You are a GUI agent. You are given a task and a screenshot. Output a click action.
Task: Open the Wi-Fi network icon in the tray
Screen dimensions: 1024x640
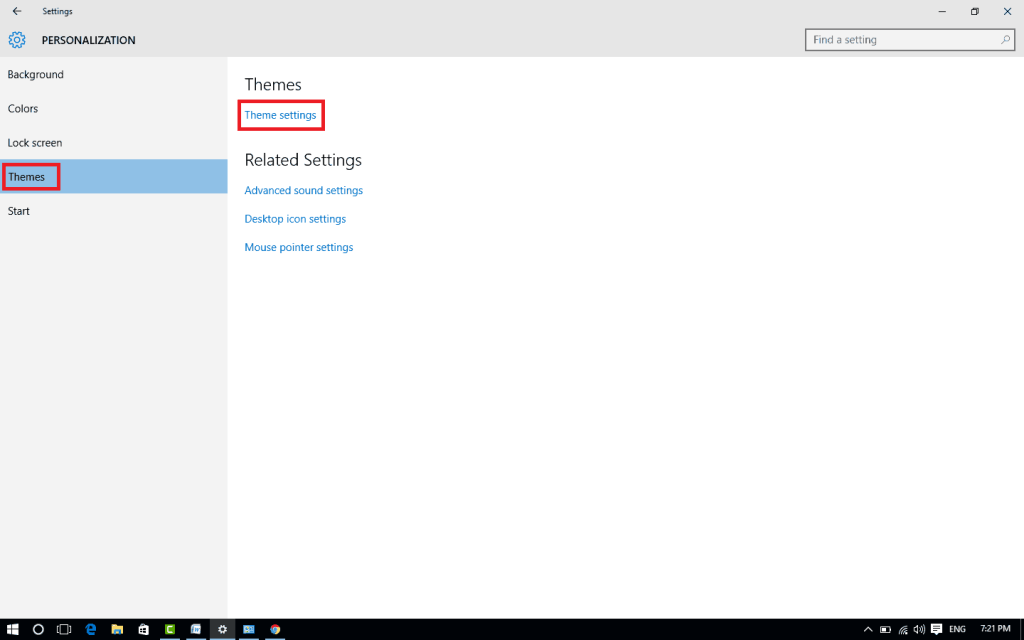pyautogui.click(x=903, y=629)
